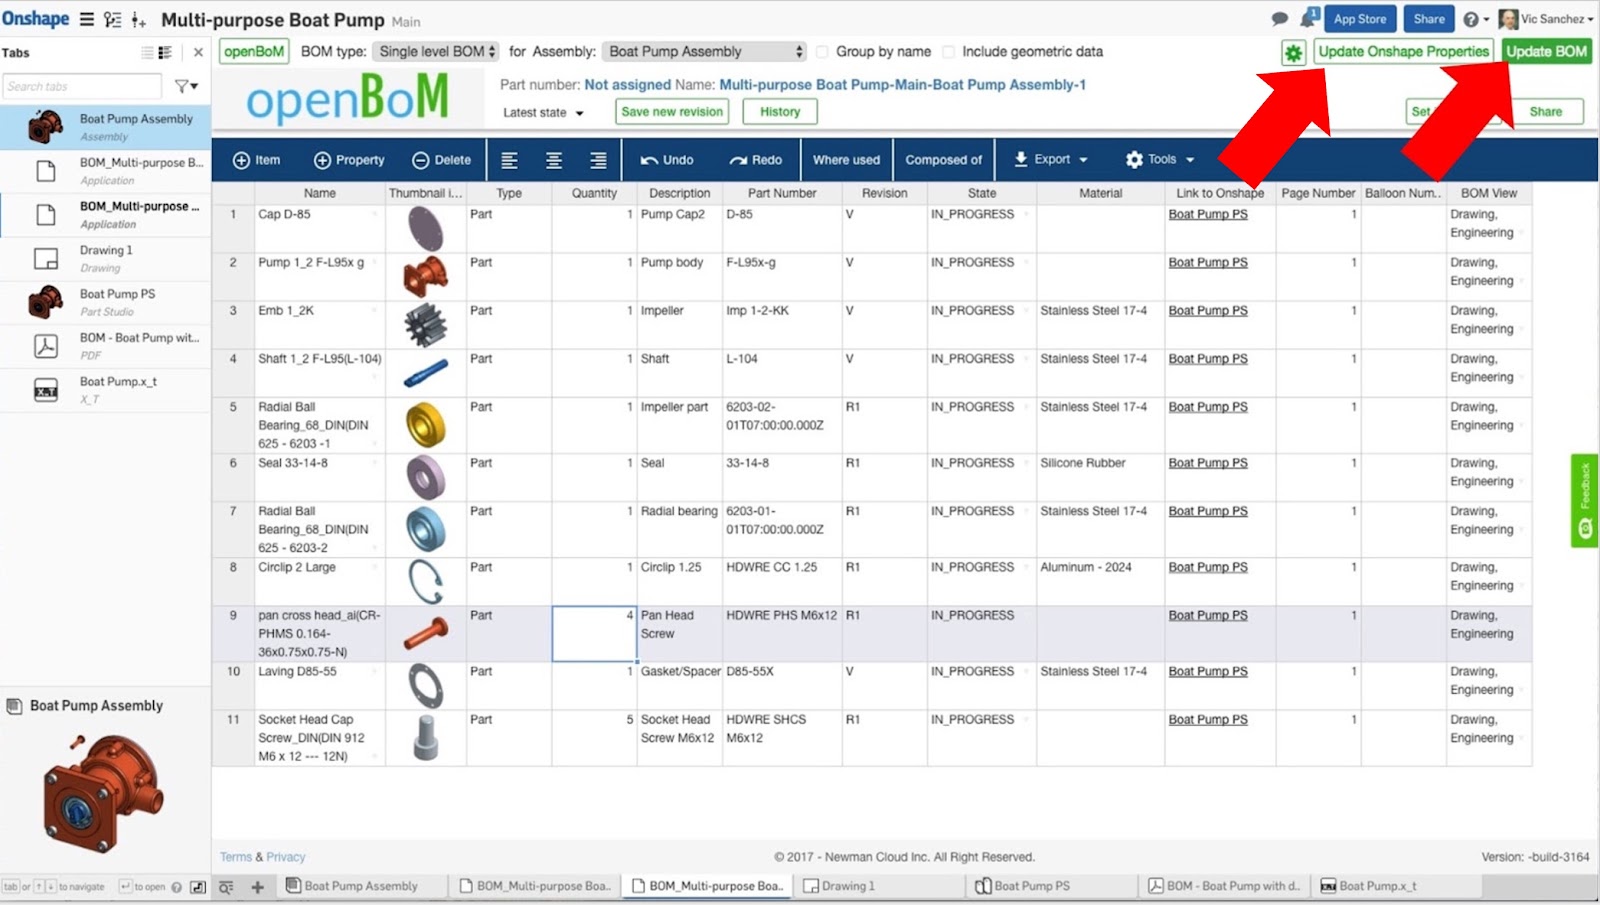Image resolution: width=1600 pixels, height=905 pixels.
Task: Switch tab manager to detailed list view
Action: 165,53
